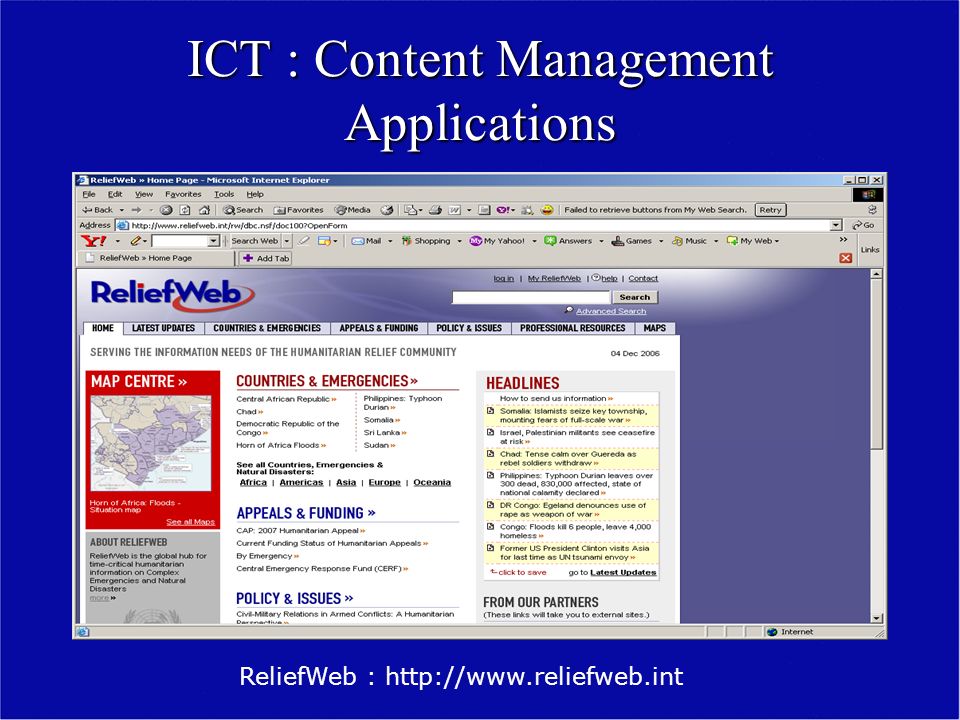Open the Favorites pane from toolbar
Screen dimensions: 960x720
[299, 210]
